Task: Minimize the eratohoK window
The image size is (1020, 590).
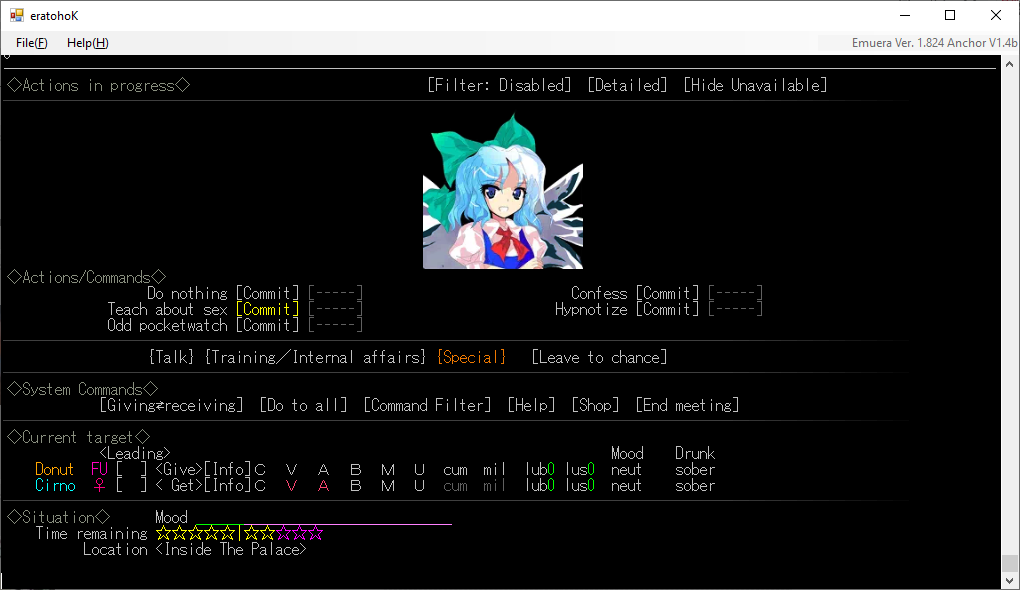Action: [x=905, y=15]
